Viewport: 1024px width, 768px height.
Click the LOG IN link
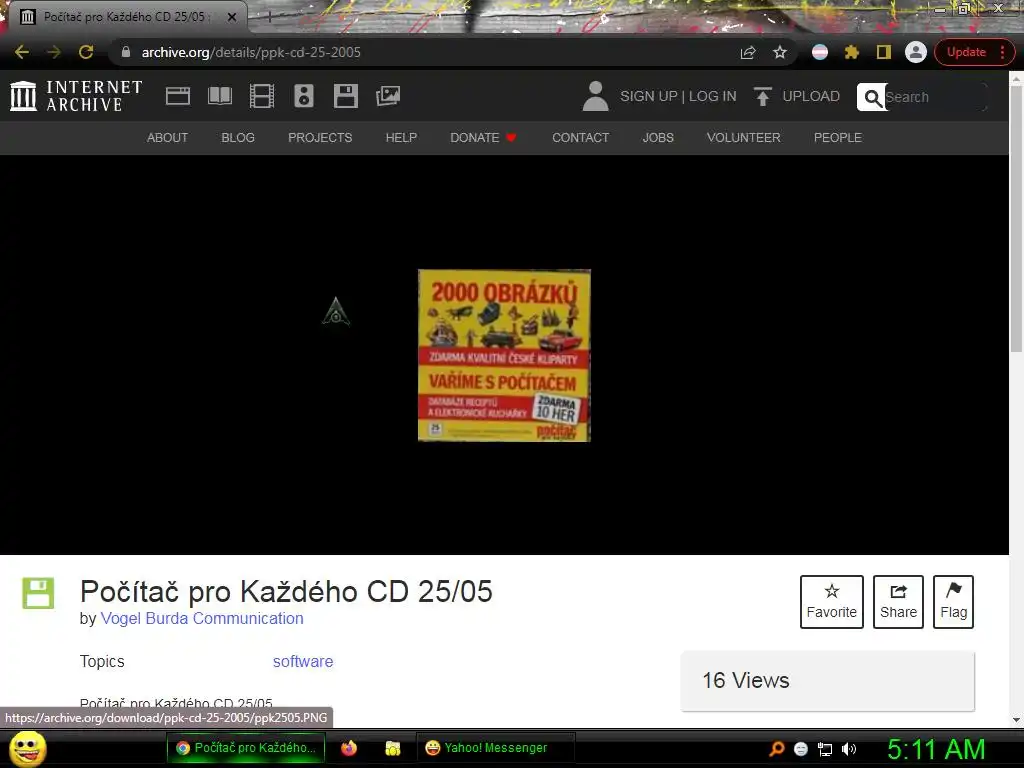tap(712, 96)
